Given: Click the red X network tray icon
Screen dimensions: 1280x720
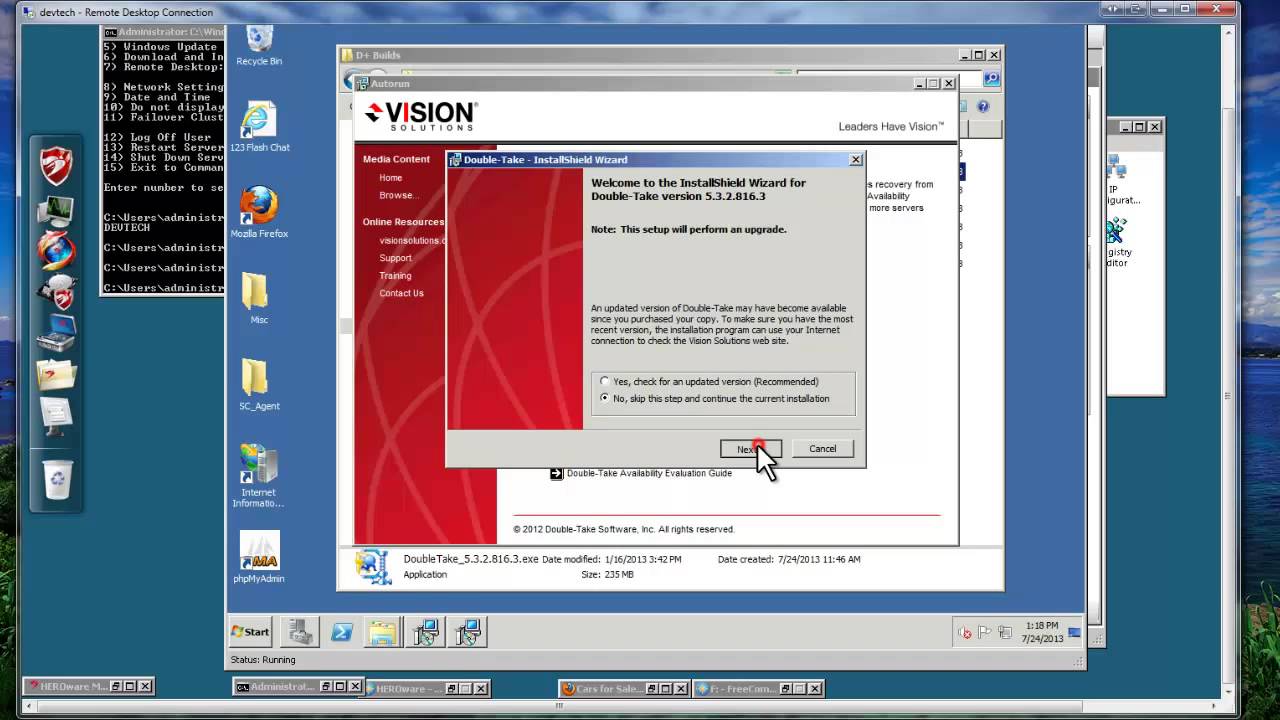Looking at the screenshot, I should [965, 633].
